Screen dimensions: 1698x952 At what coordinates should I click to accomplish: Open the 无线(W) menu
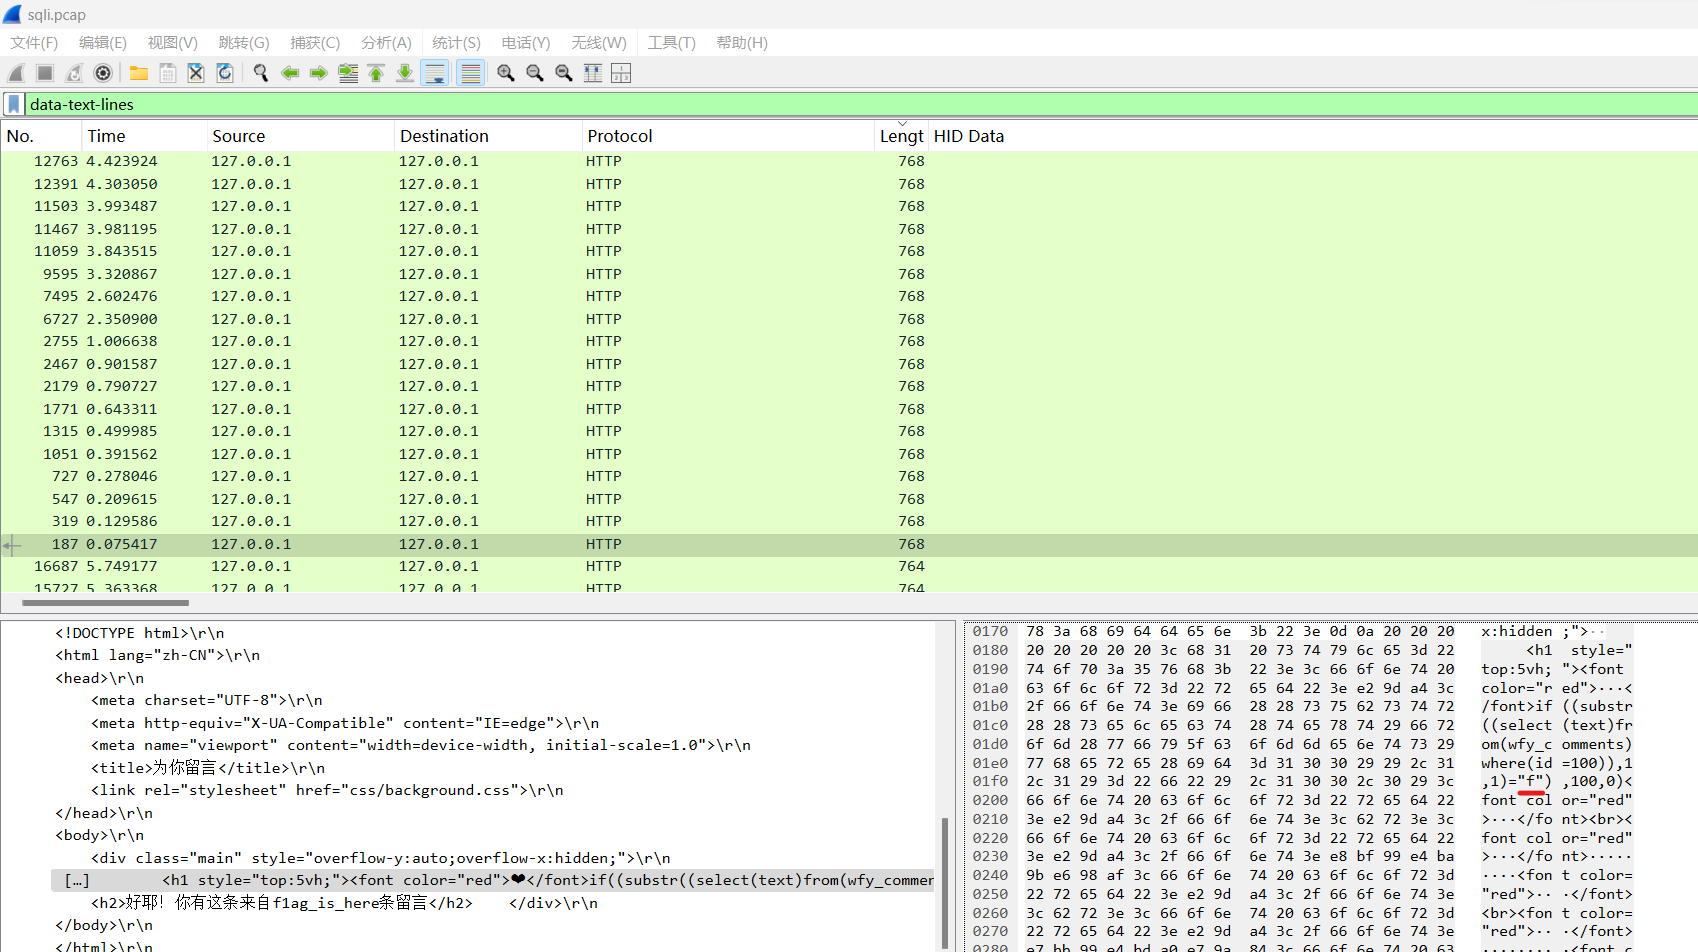click(x=599, y=43)
